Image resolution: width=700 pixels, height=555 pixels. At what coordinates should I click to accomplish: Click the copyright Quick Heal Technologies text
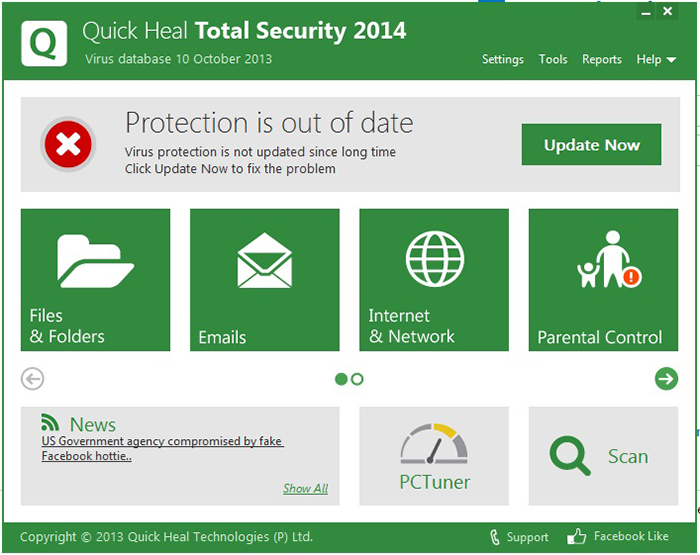(166, 536)
